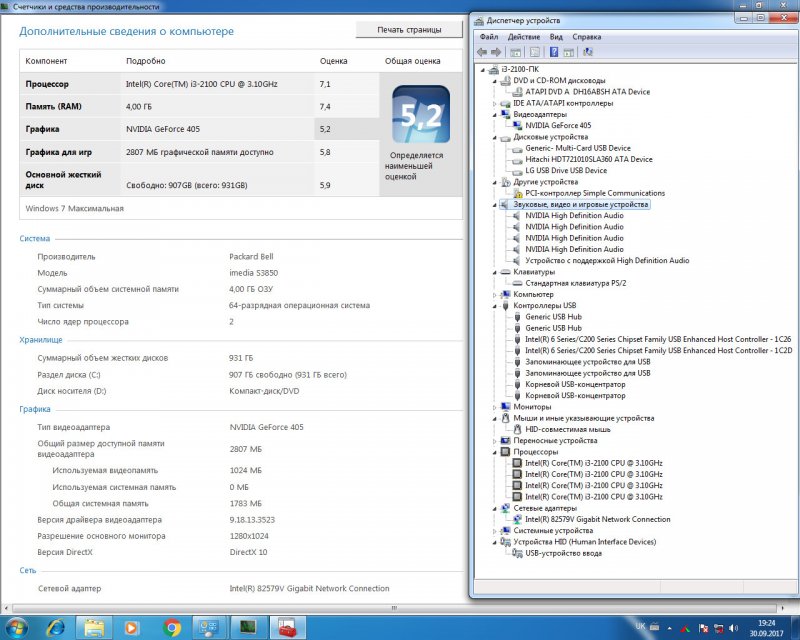Open Windows Explorer folder icon on taskbar

point(94,627)
